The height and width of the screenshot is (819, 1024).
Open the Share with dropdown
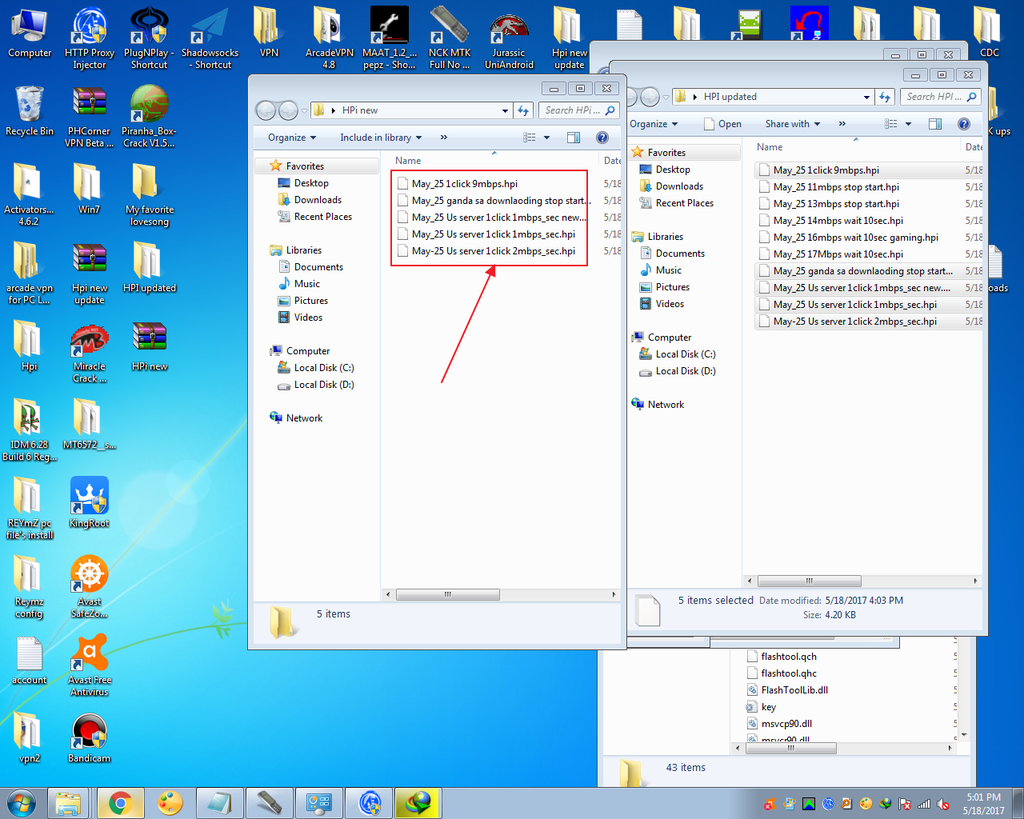[792, 124]
